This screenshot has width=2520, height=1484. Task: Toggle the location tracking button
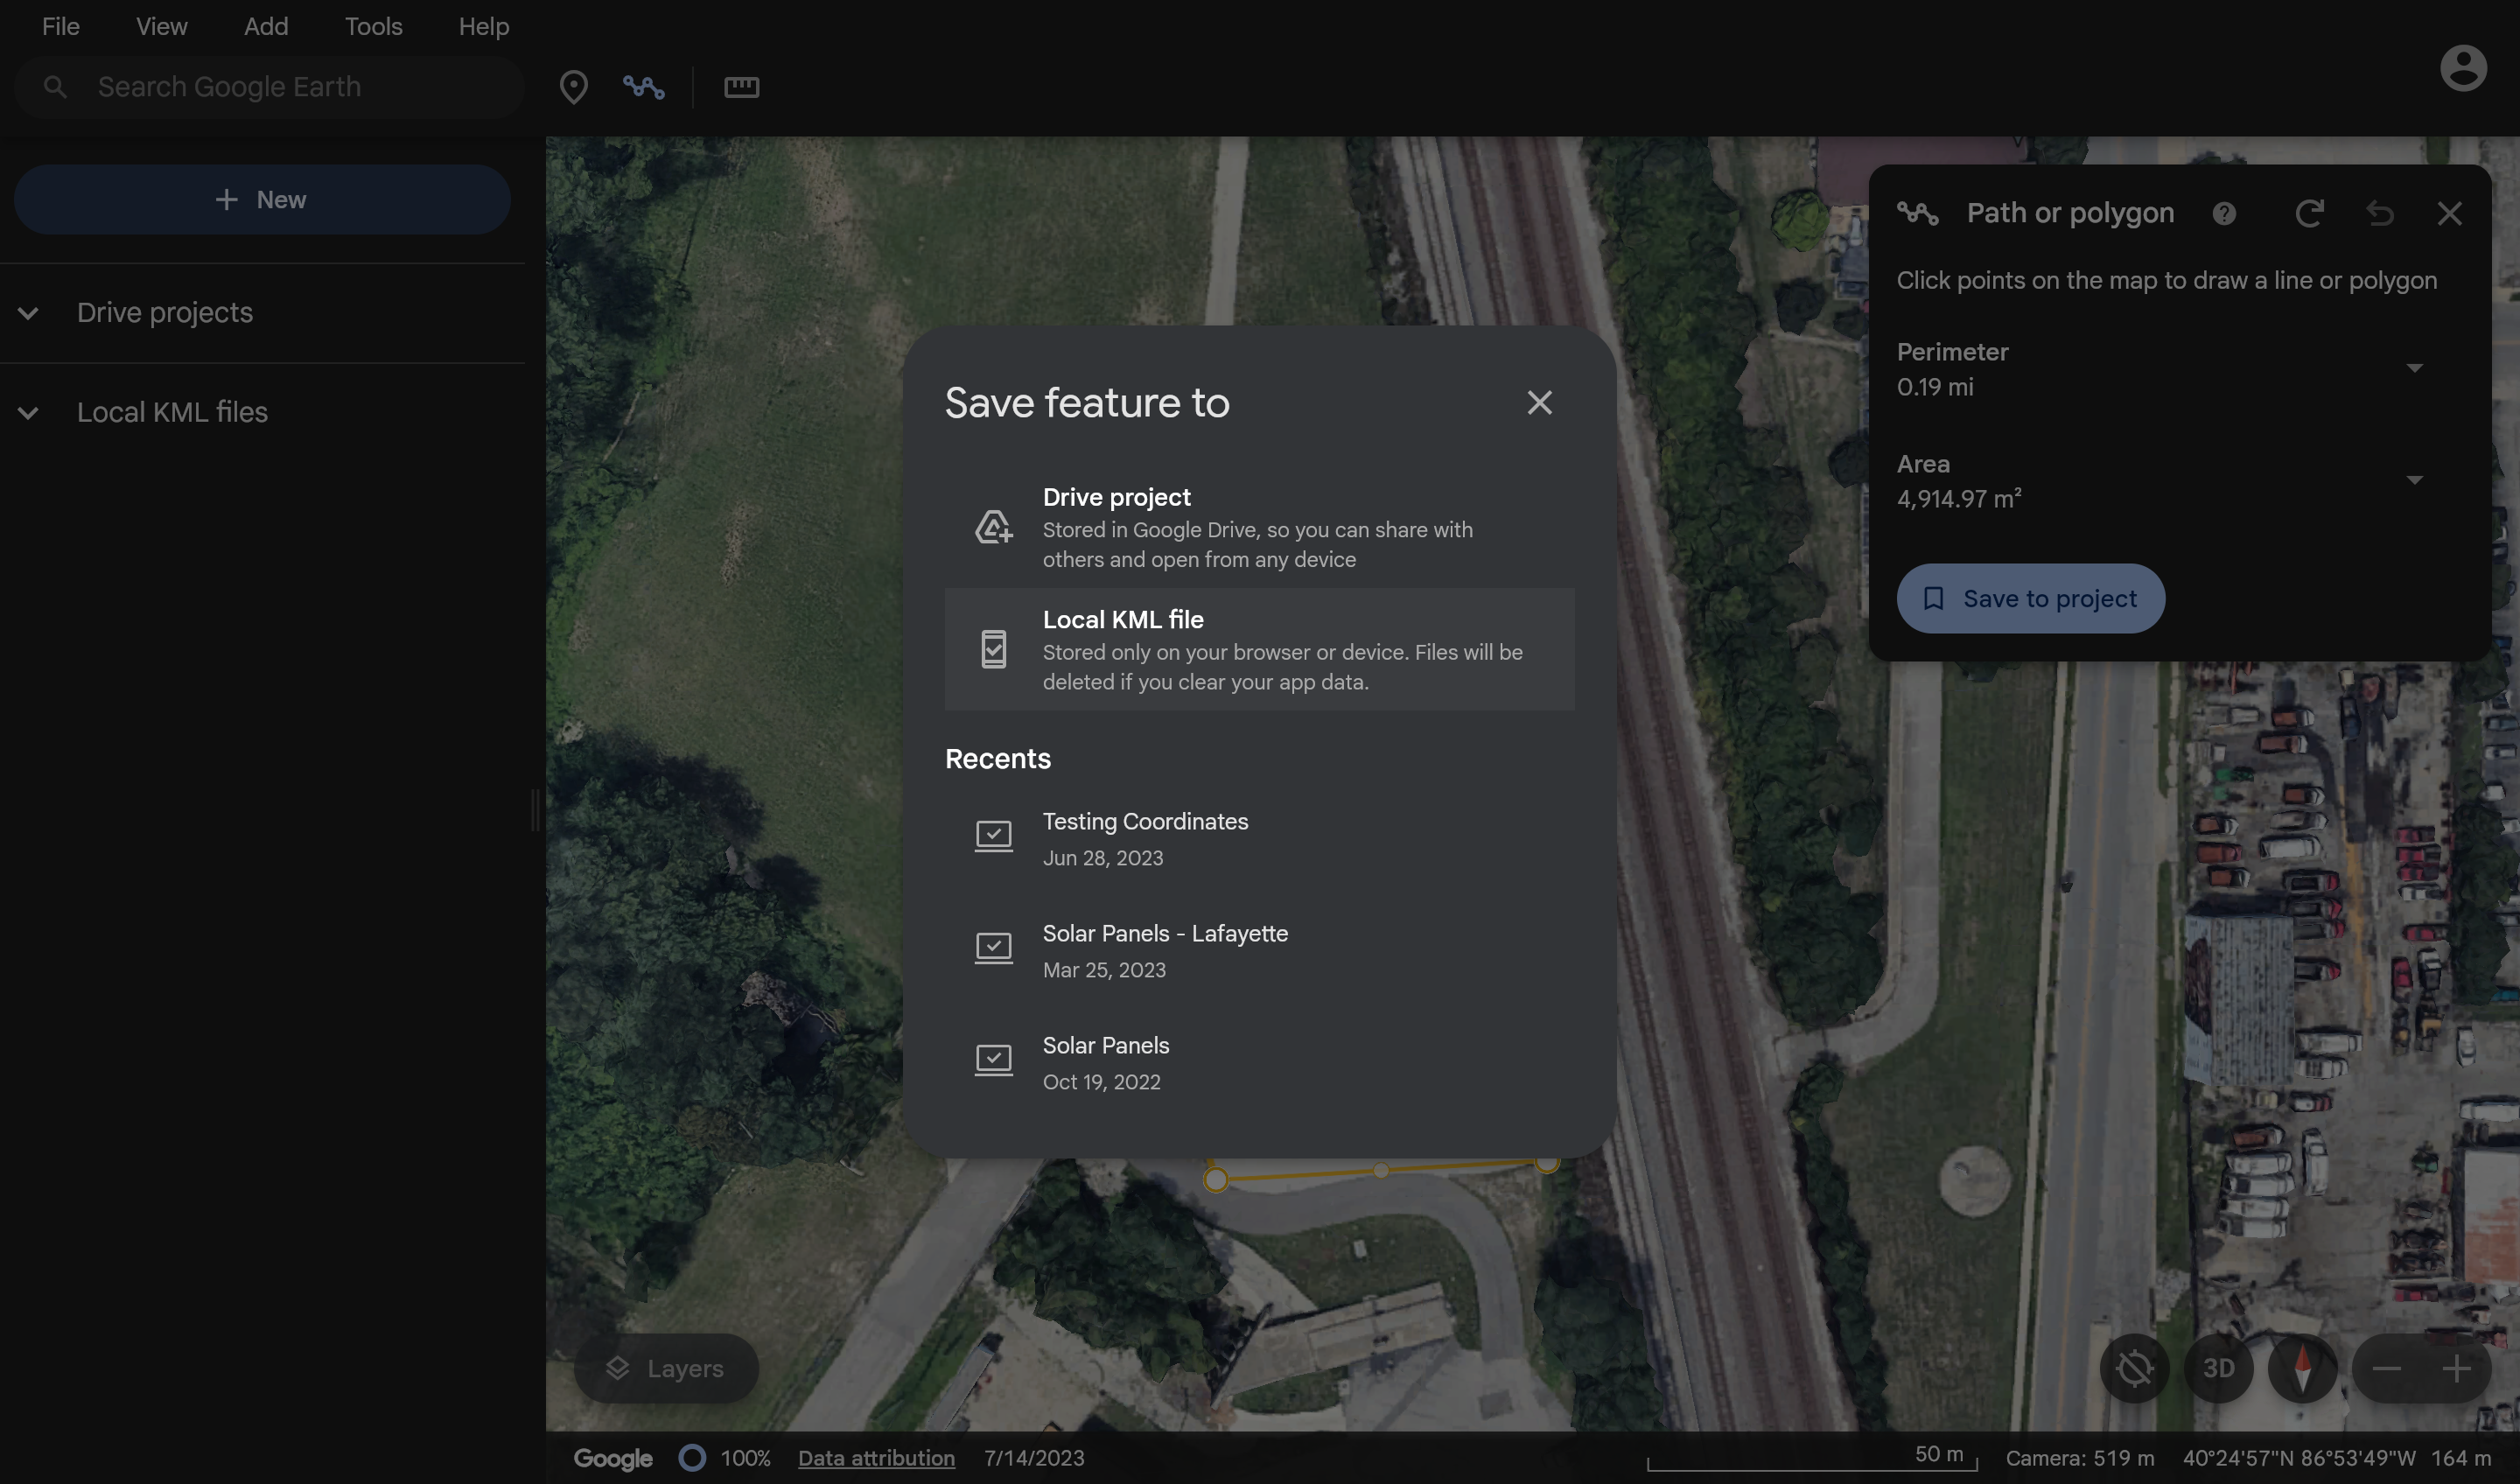coord(2133,1368)
